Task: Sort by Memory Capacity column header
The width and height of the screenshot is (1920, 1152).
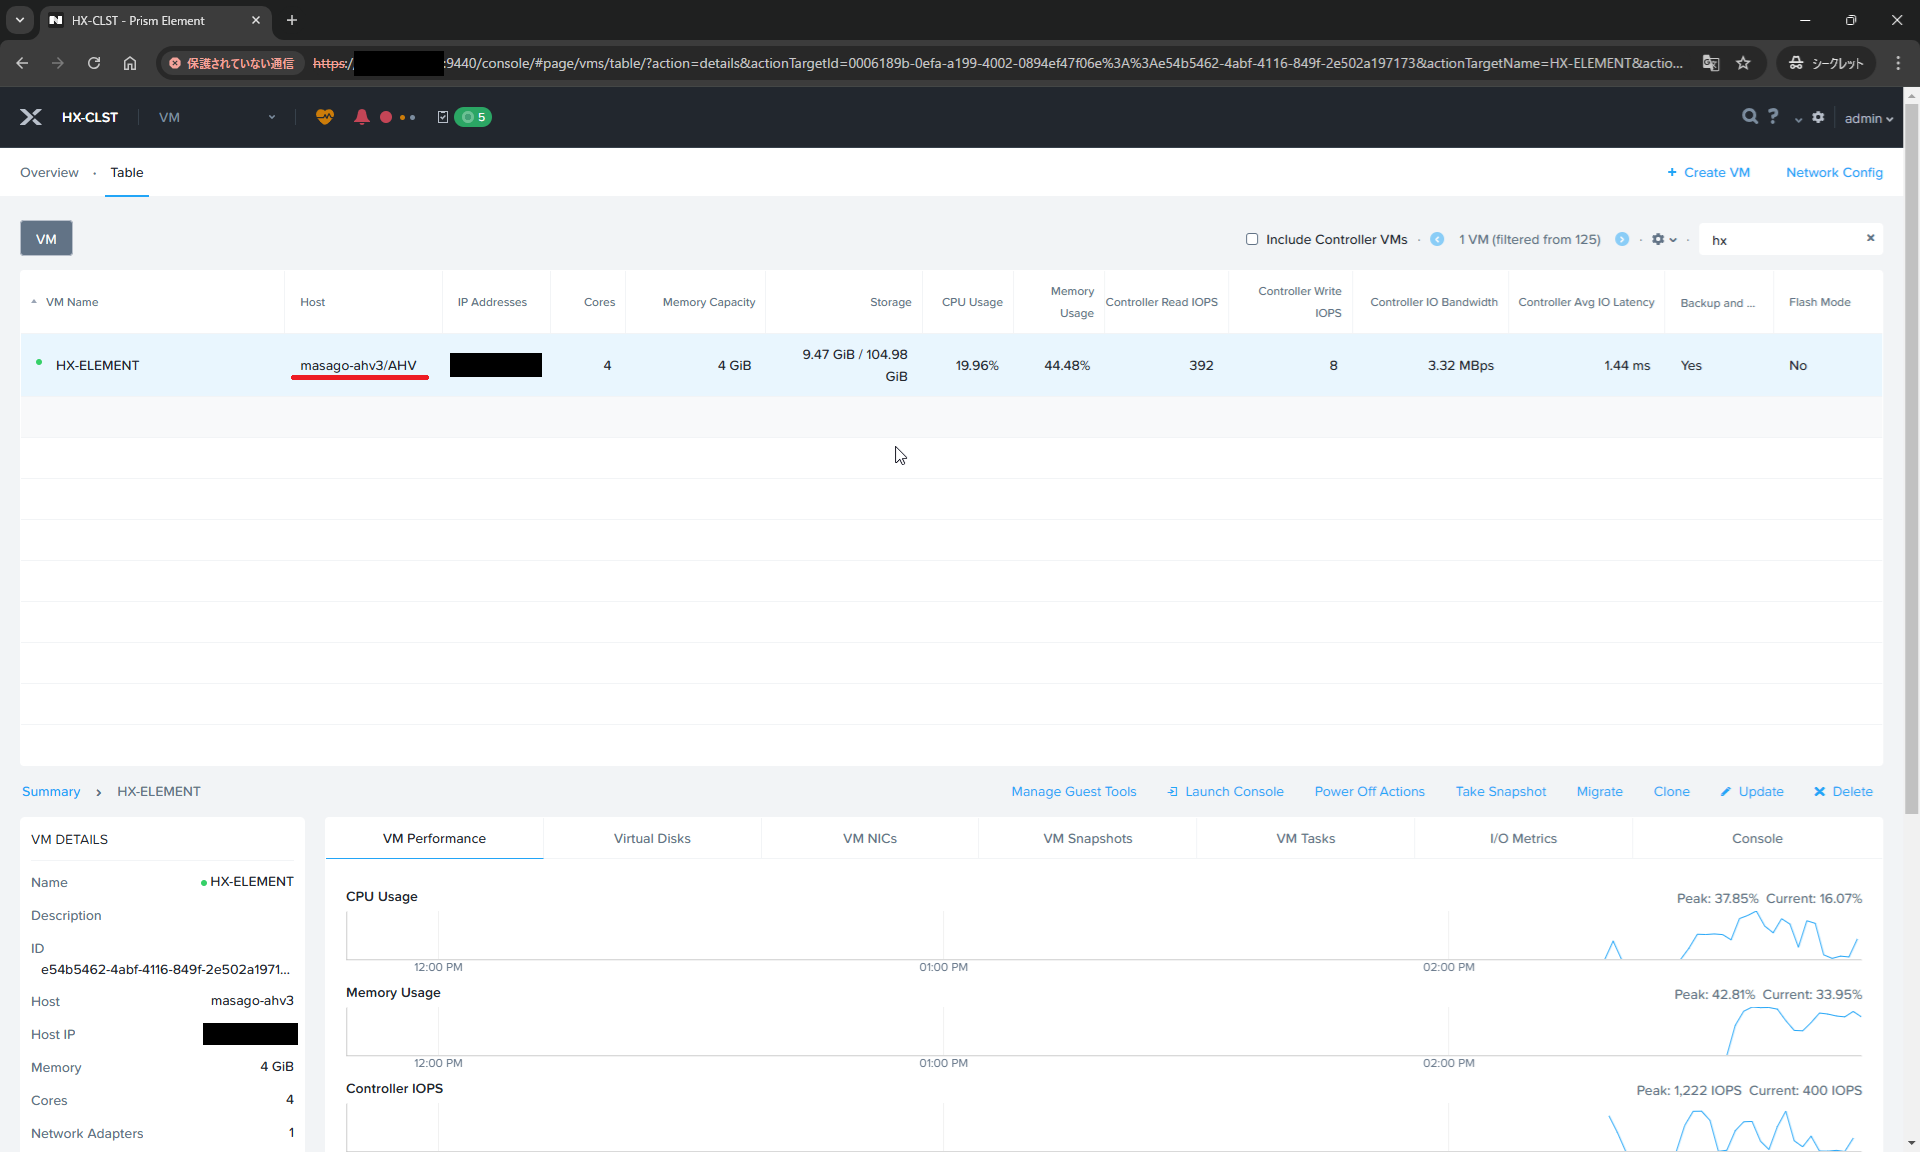Action: [708, 302]
